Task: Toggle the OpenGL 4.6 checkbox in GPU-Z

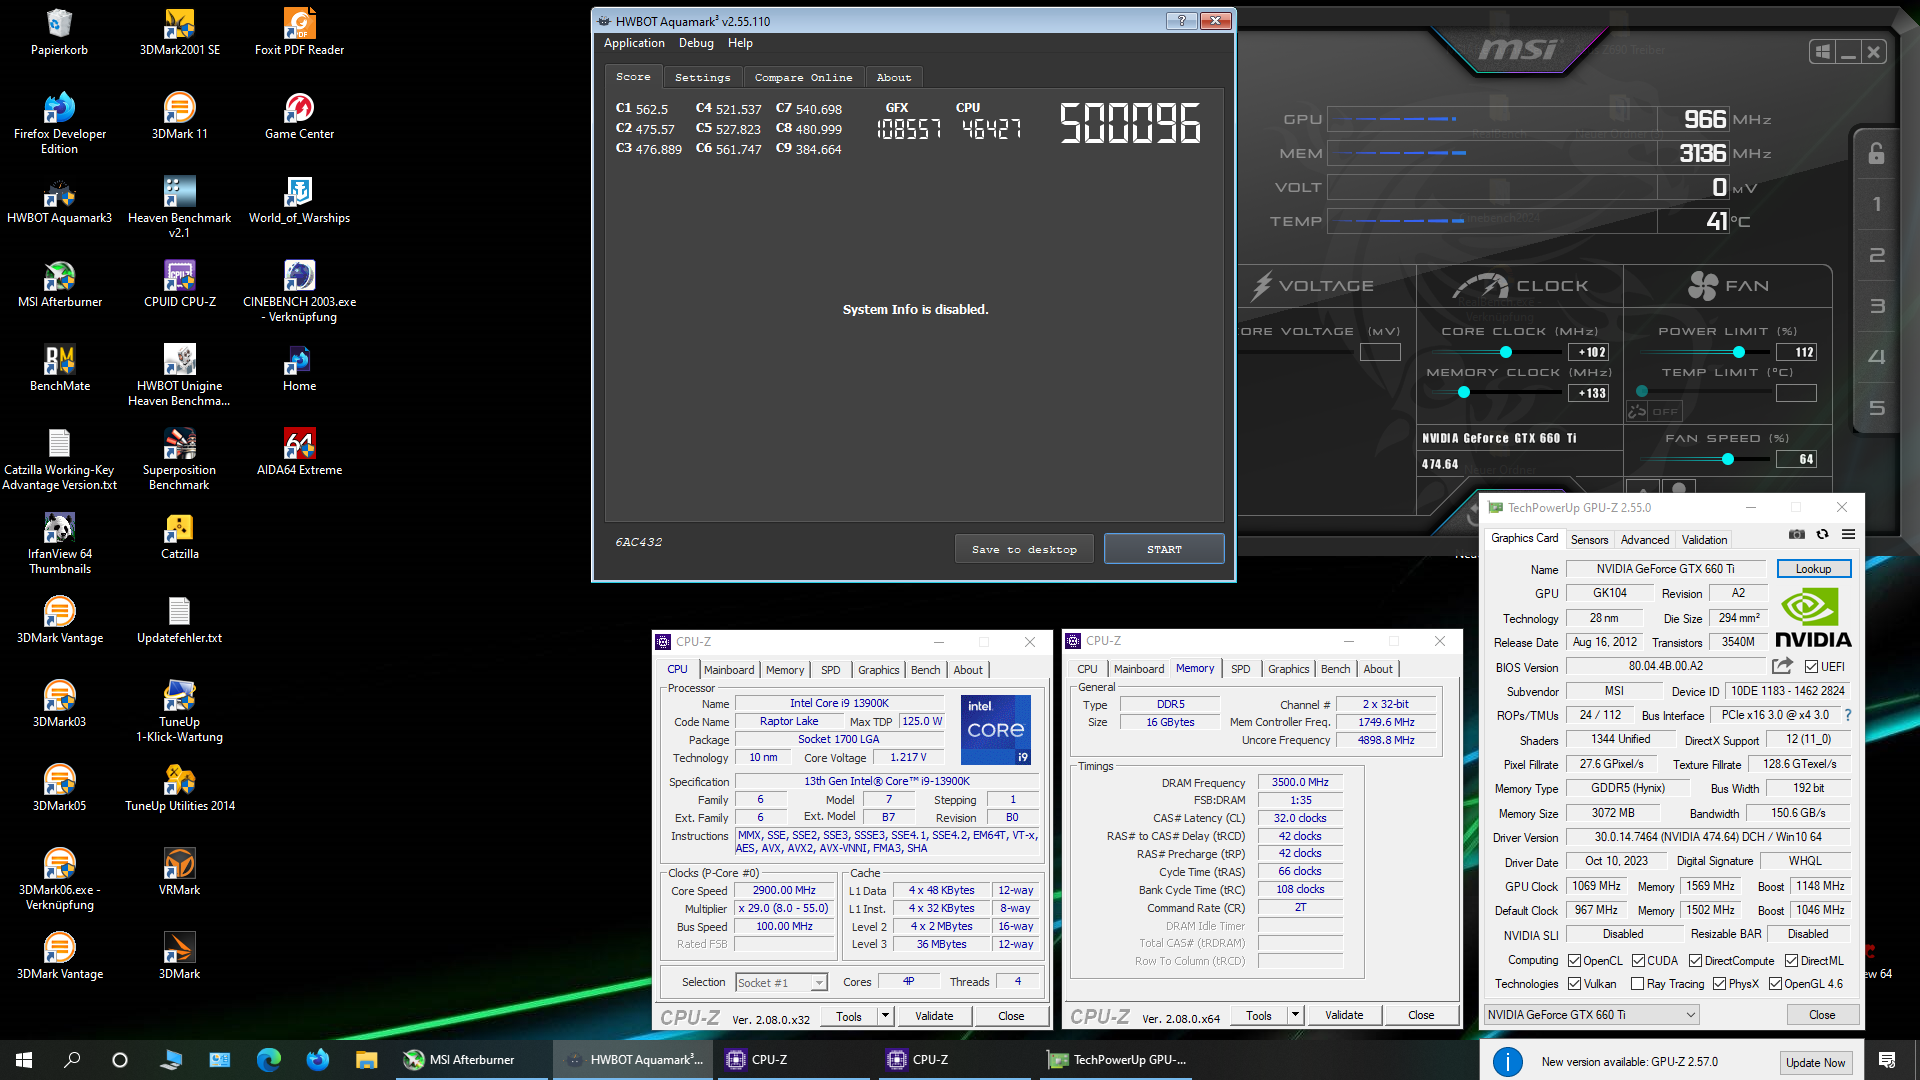Action: (1775, 984)
